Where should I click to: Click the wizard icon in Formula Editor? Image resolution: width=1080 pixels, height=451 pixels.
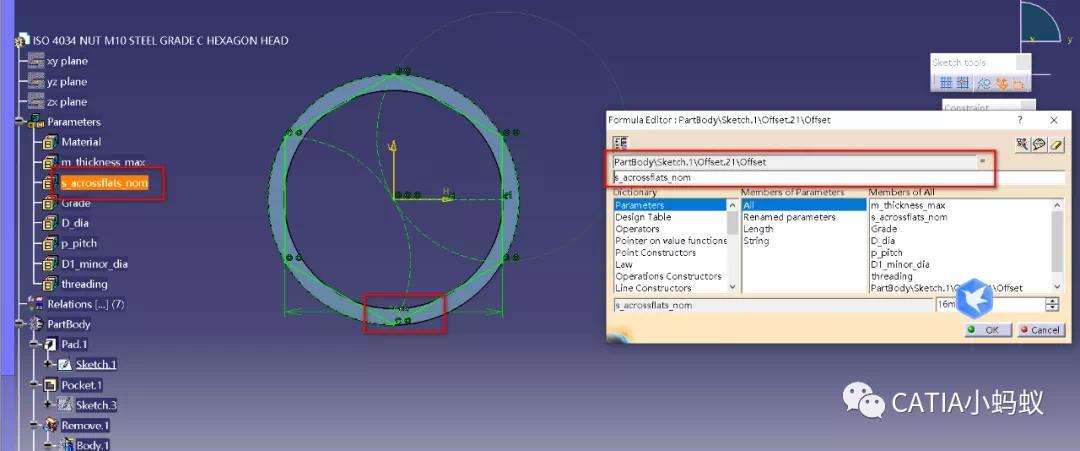[1022, 144]
